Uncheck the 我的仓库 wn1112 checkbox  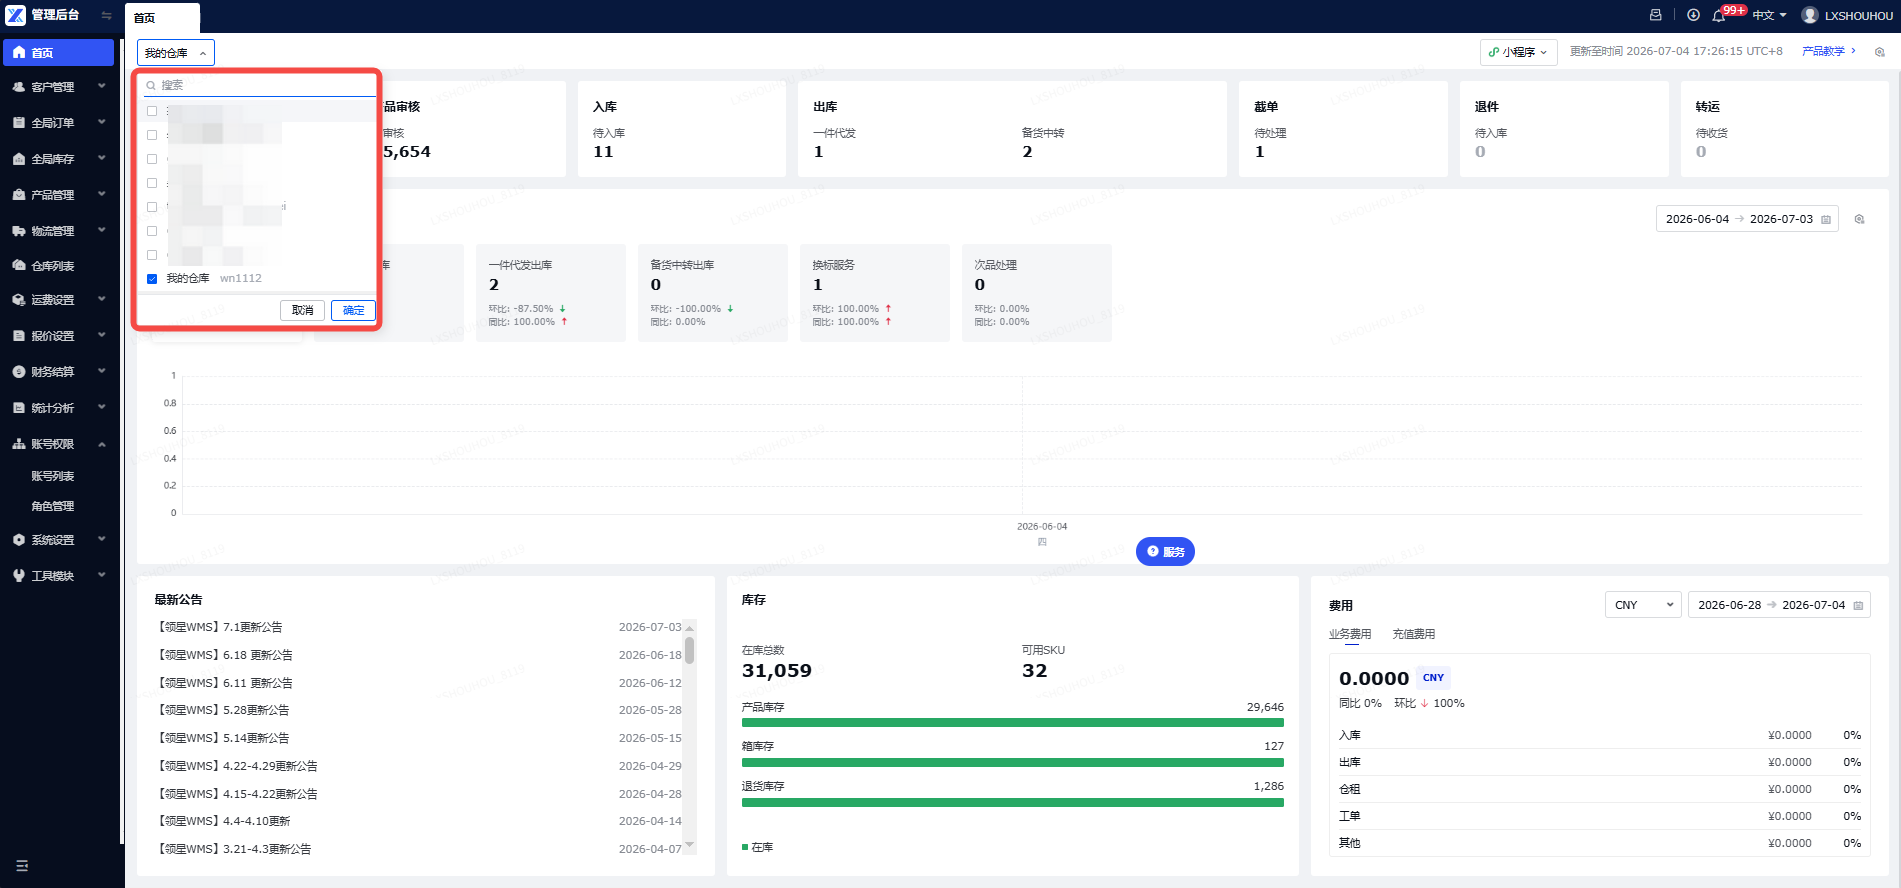pos(152,279)
